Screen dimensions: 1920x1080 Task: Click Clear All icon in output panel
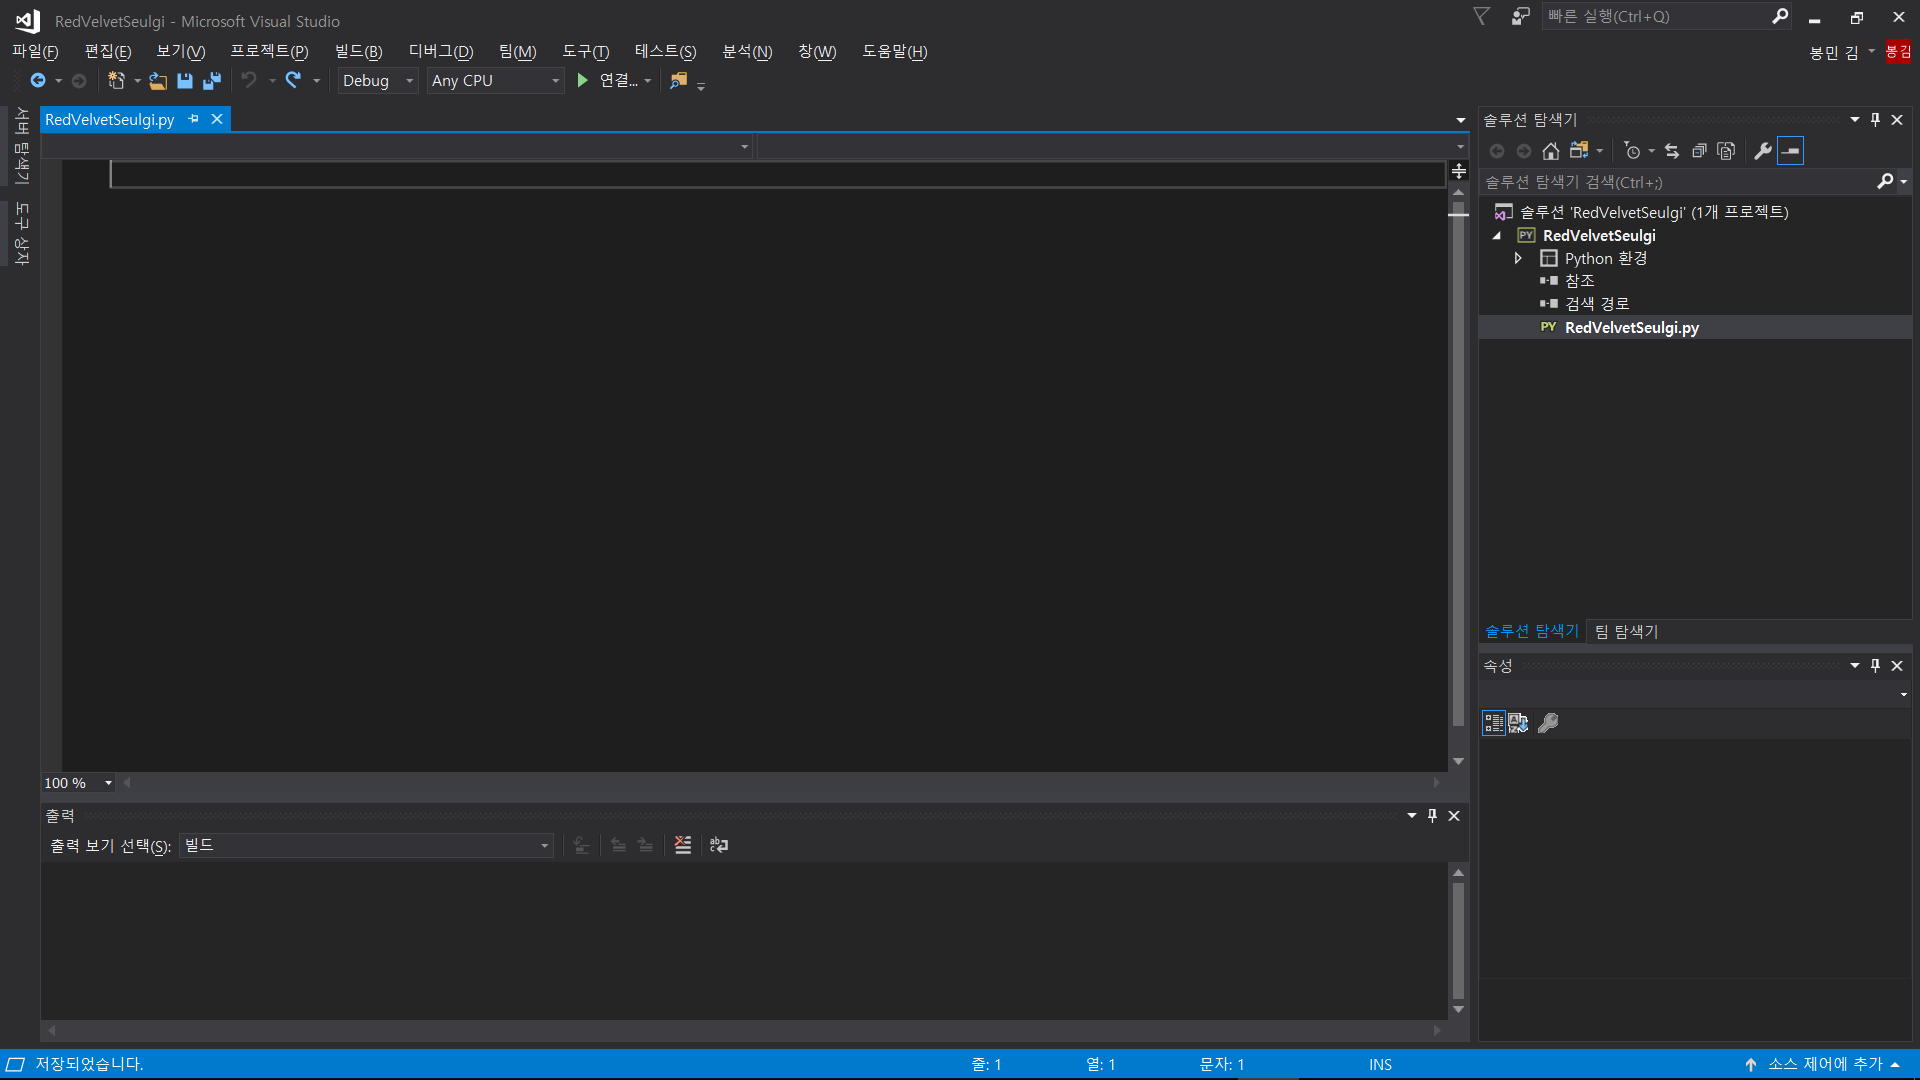point(683,845)
